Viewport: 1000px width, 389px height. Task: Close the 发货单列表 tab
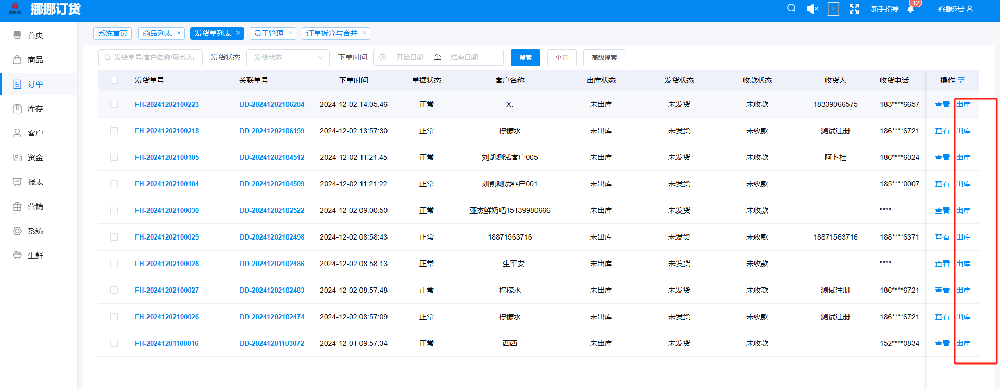point(238,33)
